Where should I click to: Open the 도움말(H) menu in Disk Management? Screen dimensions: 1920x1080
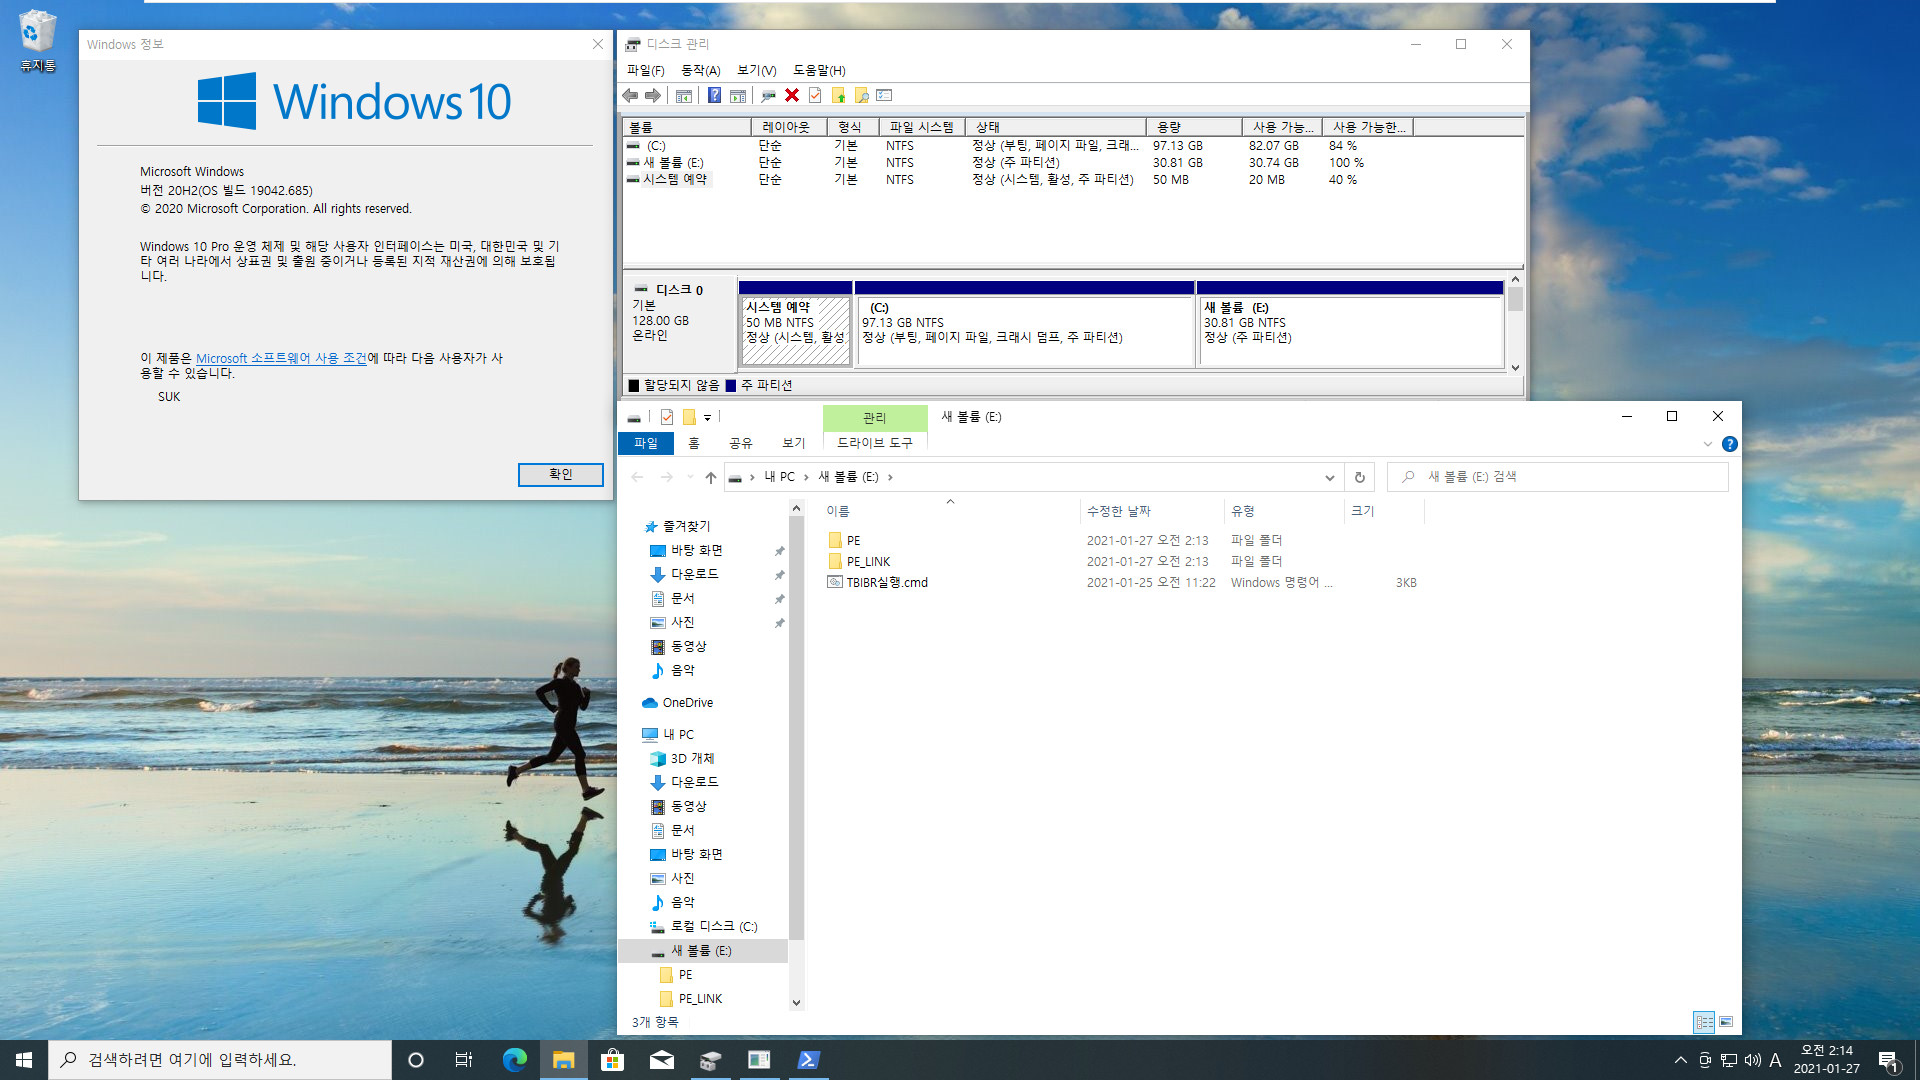(x=819, y=70)
